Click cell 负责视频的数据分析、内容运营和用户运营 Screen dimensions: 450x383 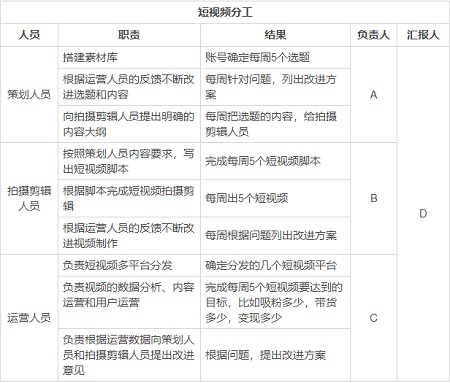[x=129, y=302]
